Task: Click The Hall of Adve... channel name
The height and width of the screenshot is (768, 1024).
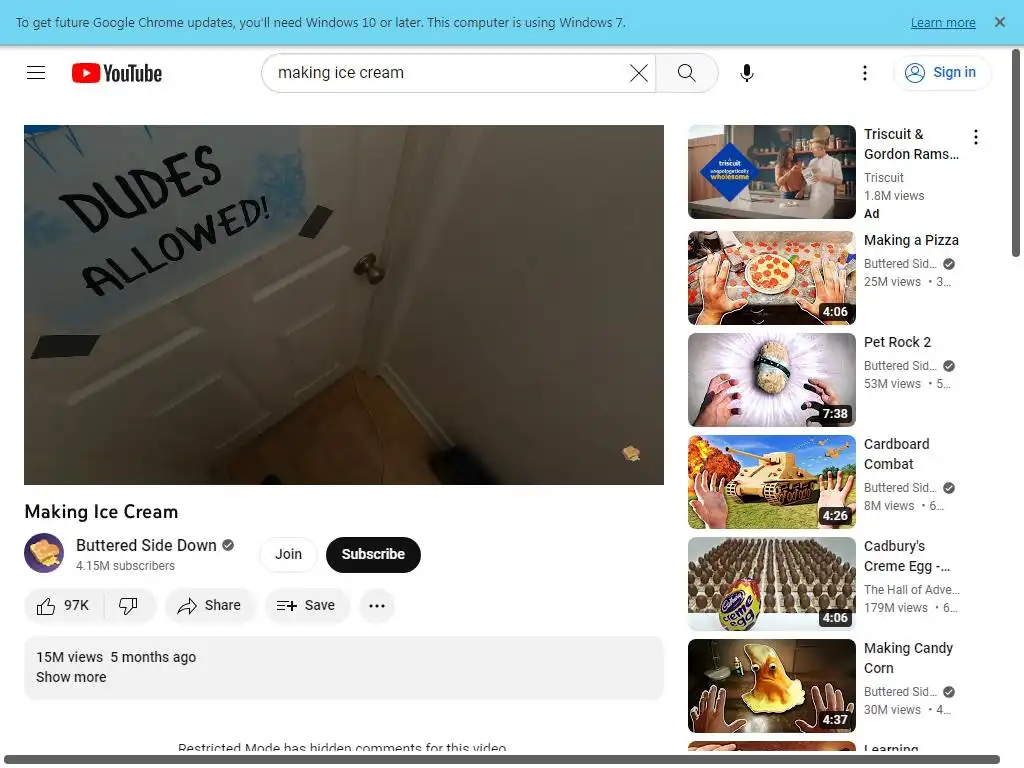Action: [x=912, y=590]
